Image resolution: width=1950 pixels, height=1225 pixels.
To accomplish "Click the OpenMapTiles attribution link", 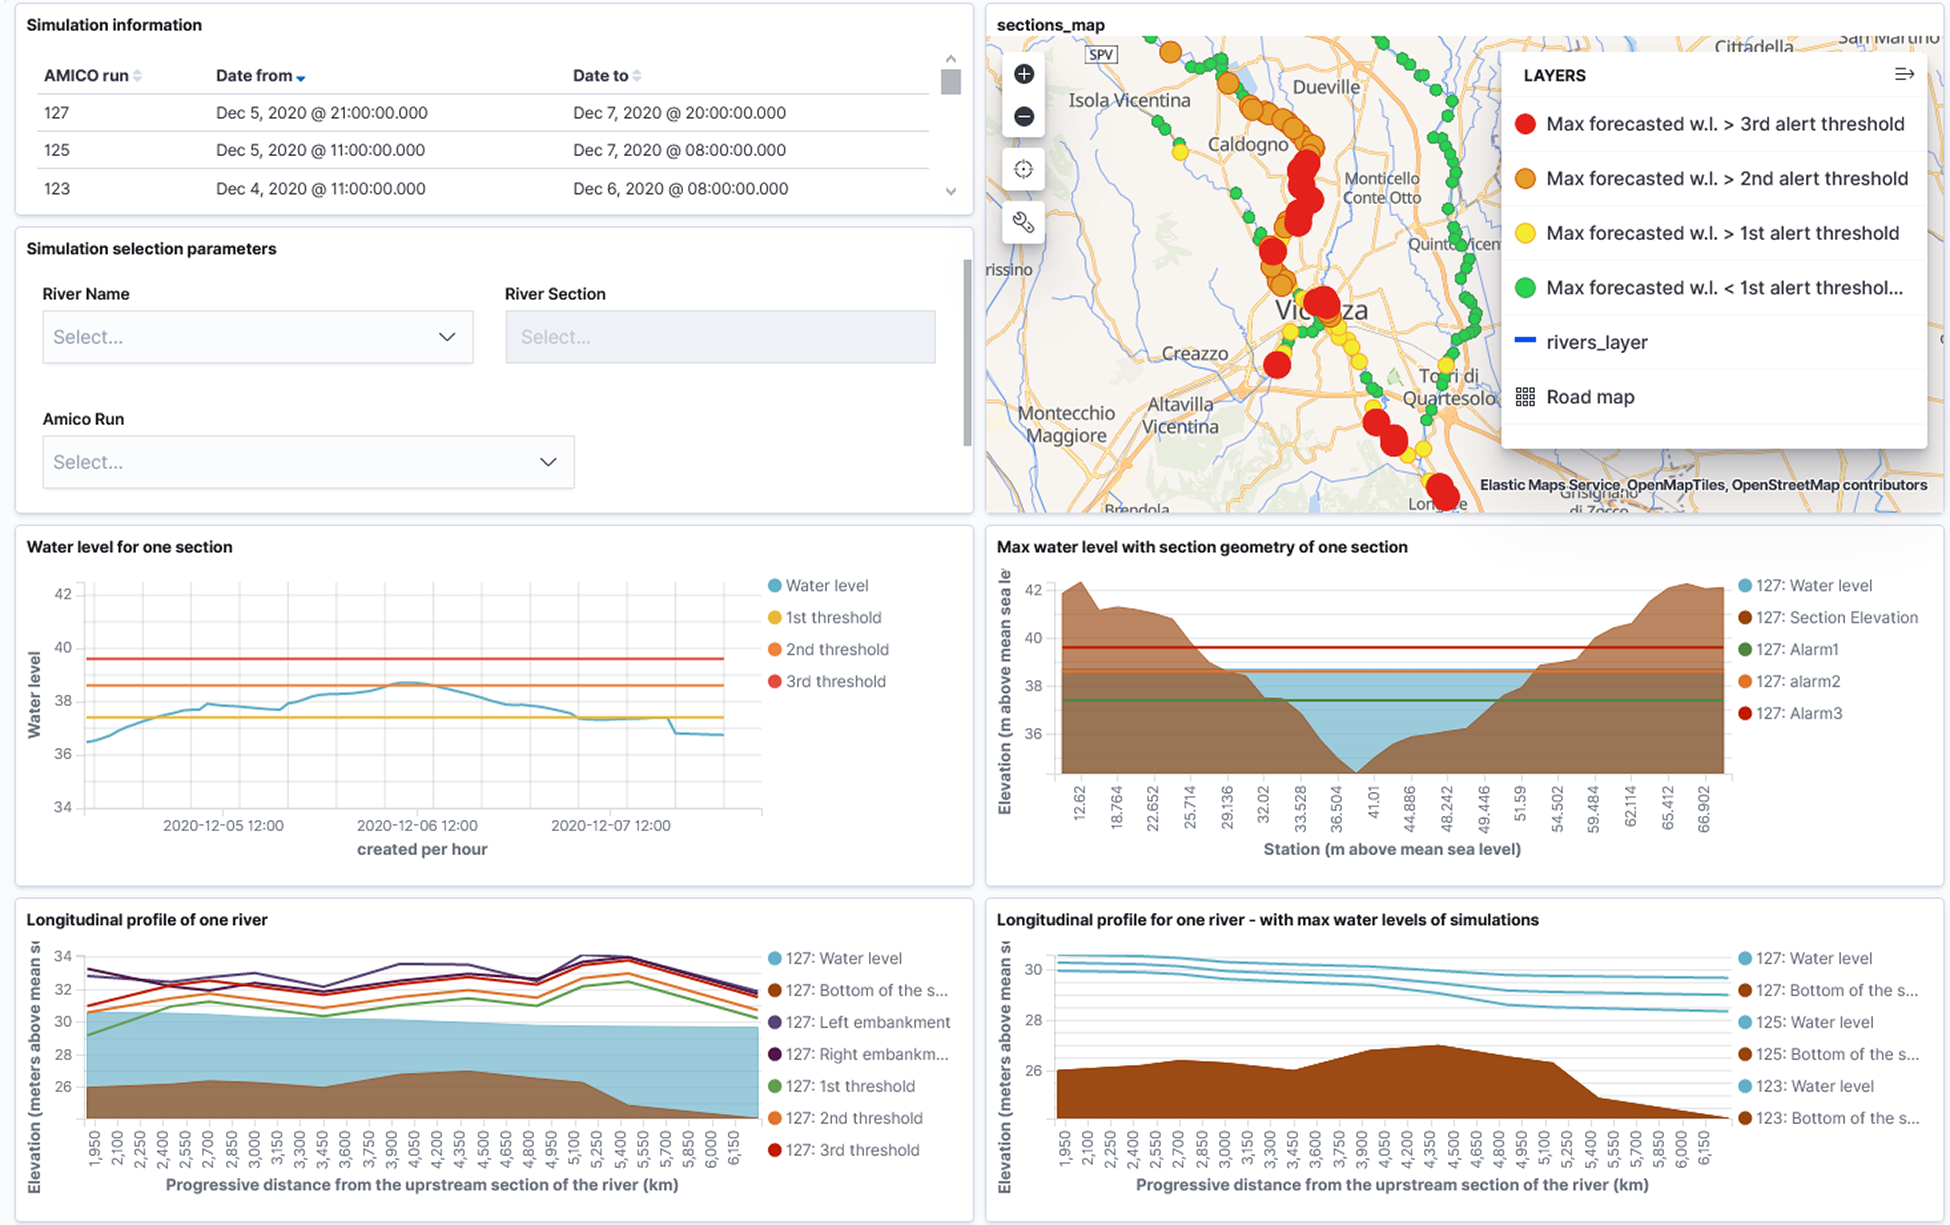I will coord(1675,485).
